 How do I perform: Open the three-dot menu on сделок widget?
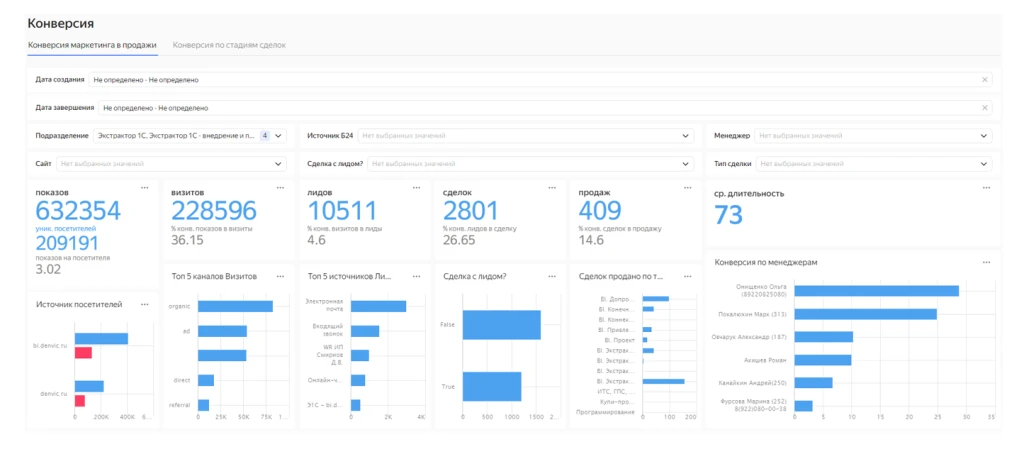click(x=553, y=187)
